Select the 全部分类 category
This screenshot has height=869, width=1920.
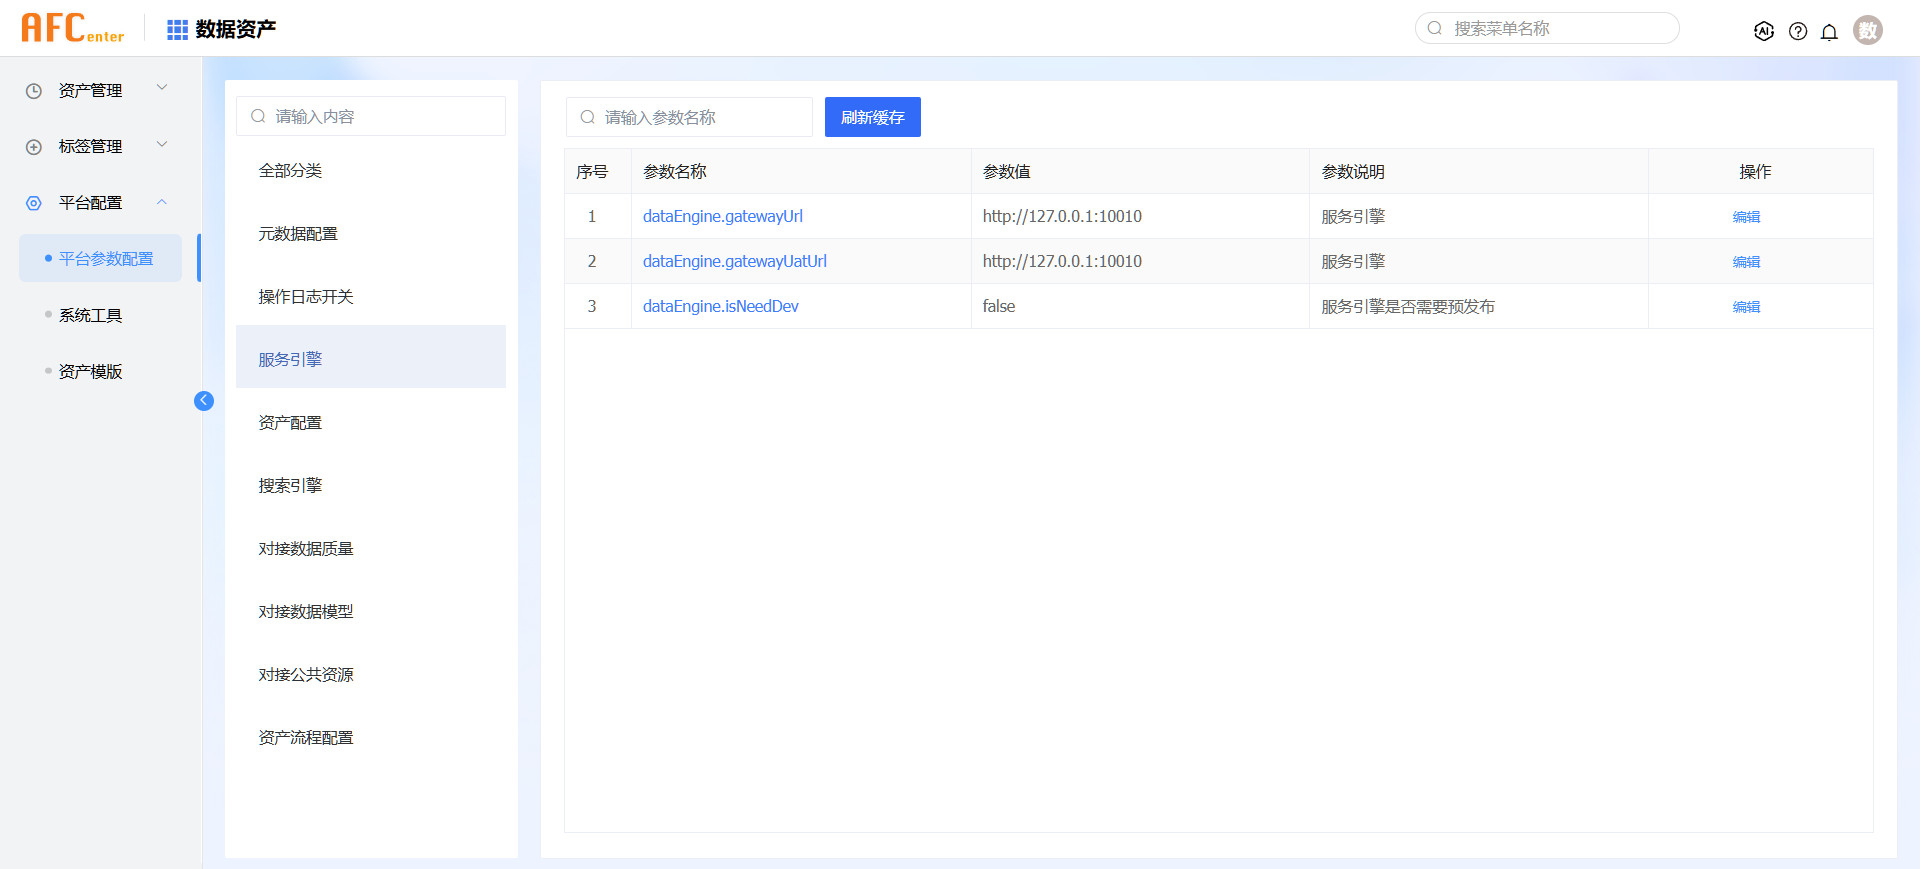click(290, 170)
